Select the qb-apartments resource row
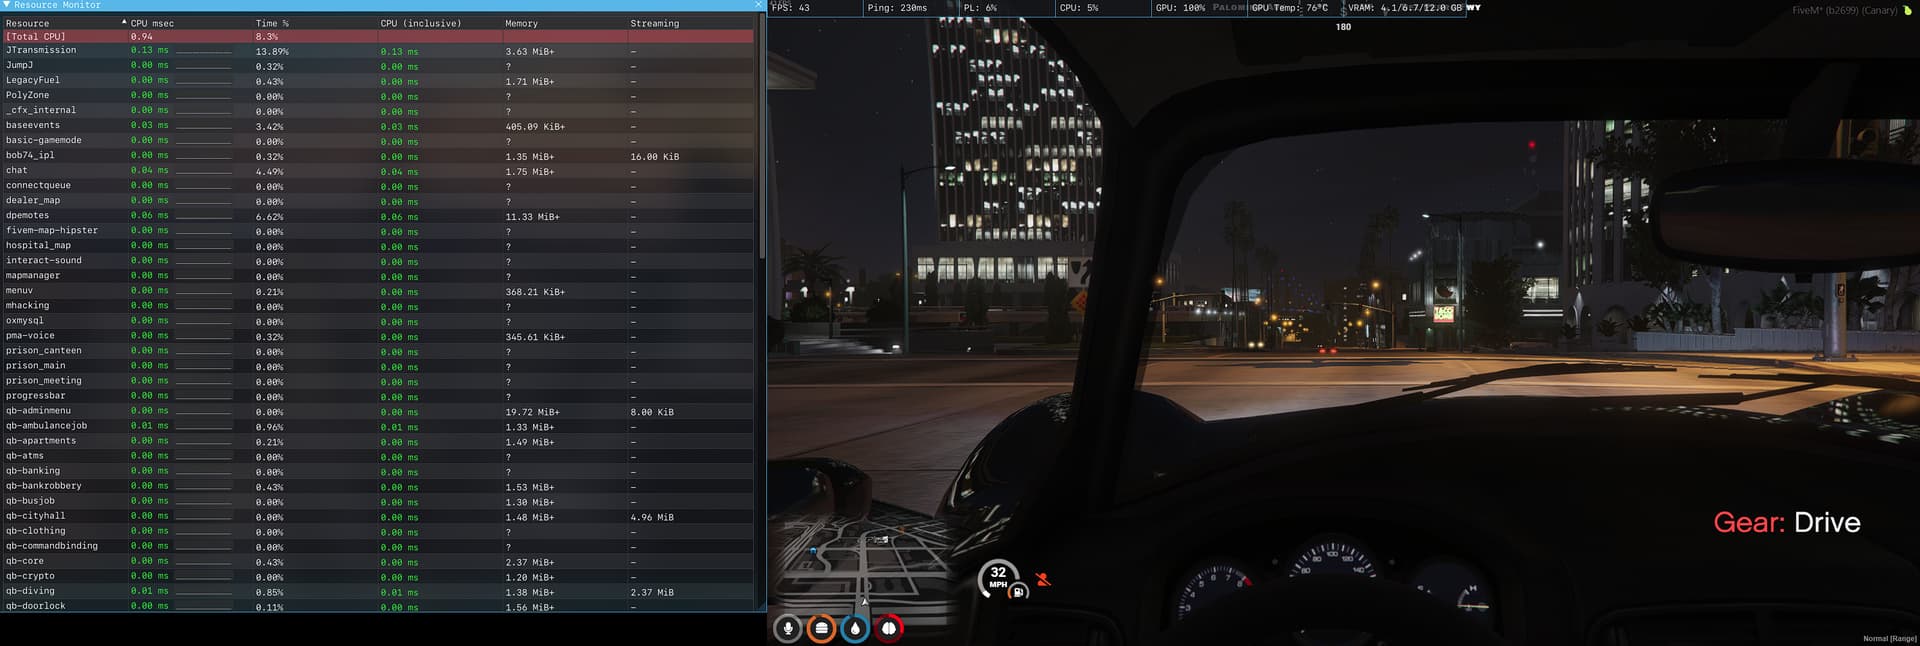Viewport: 1920px width, 646px height. (x=378, y=441)
